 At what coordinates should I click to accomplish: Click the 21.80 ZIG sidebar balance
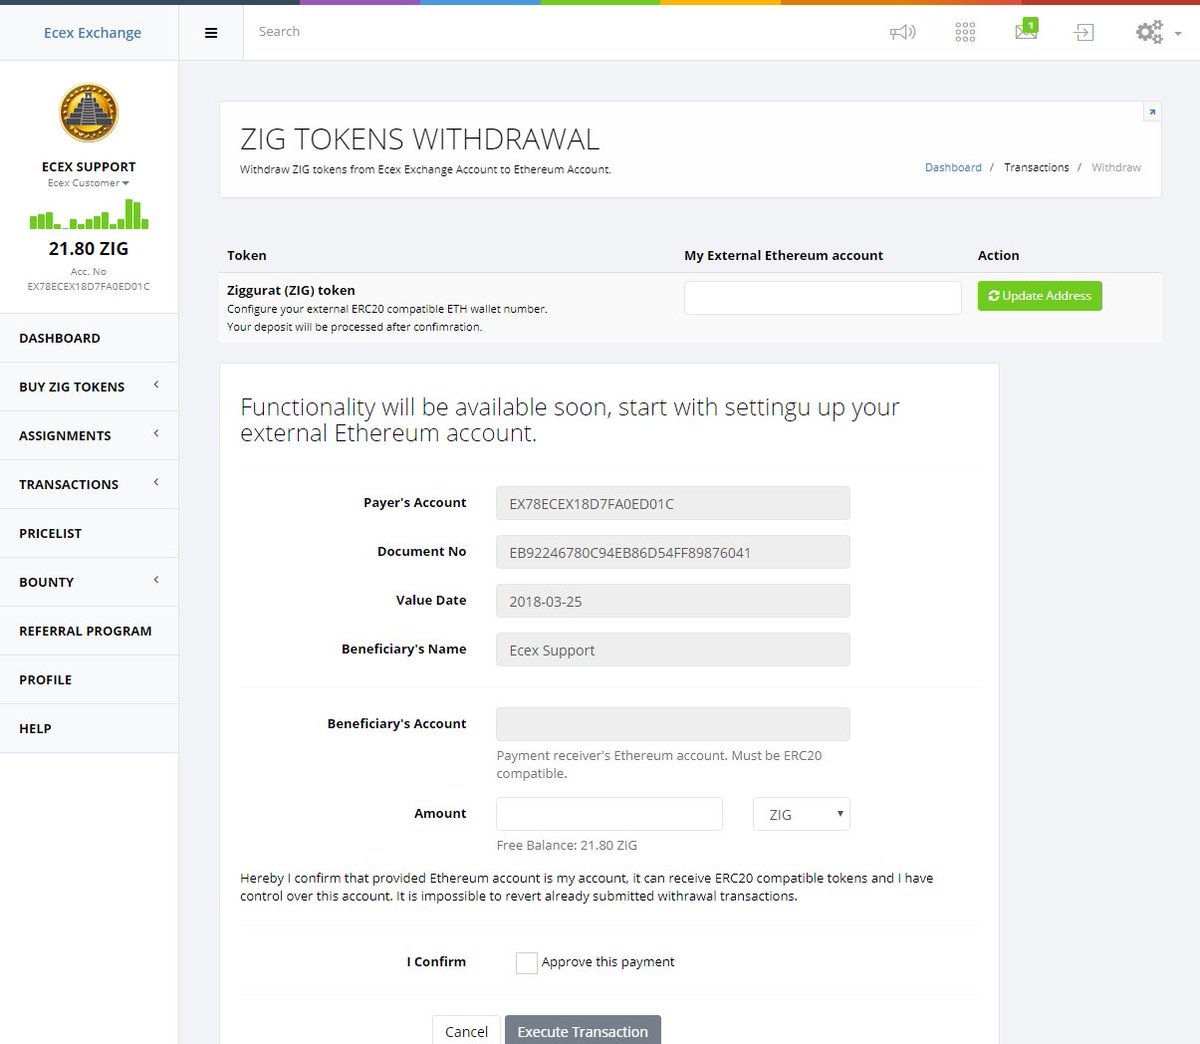click(89, 249)
